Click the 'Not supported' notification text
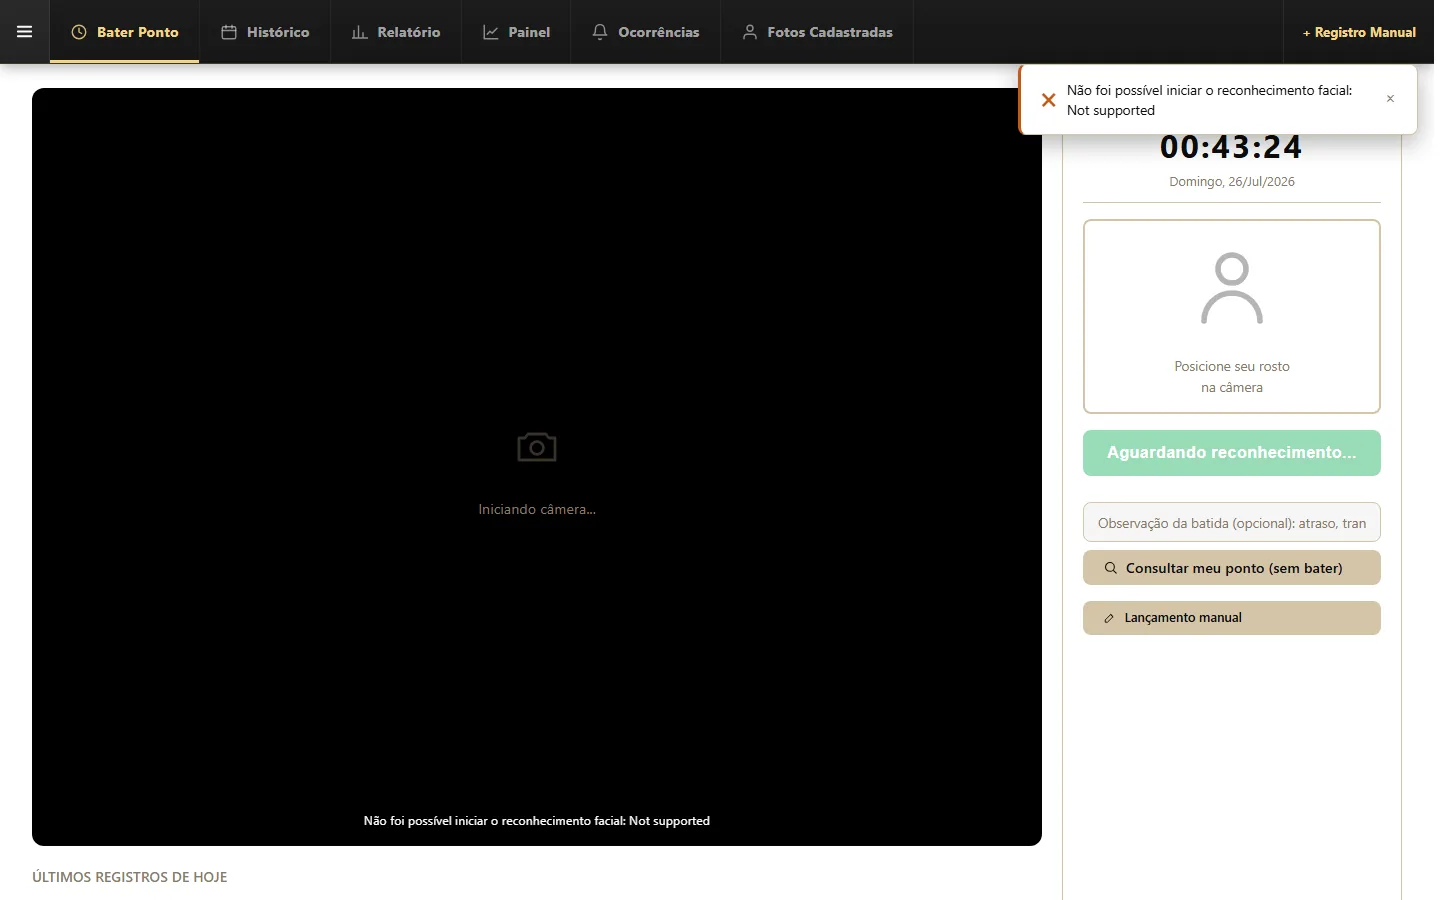This screenshot has height=900, width=1440. [1111, 111]
